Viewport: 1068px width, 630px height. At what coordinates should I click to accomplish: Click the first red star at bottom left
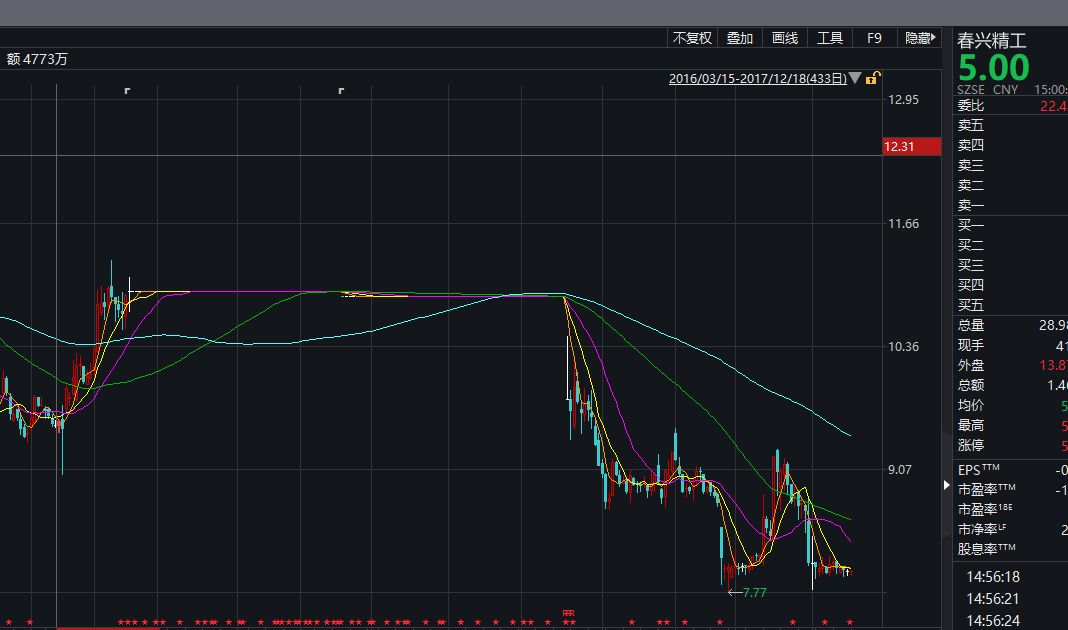(10, 623)
